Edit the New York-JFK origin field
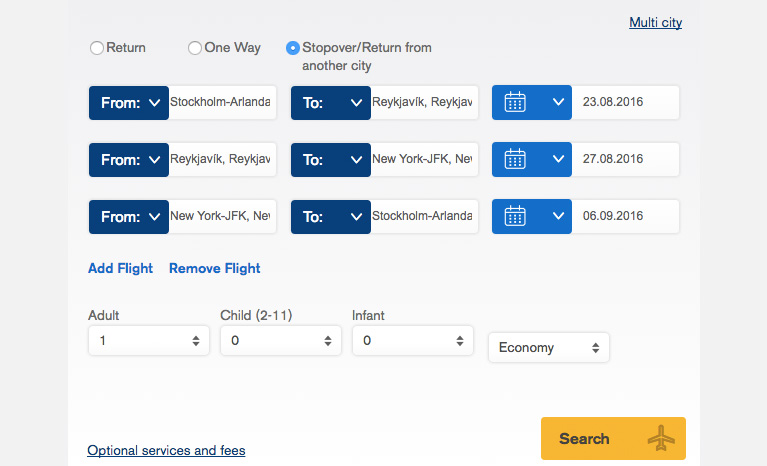The image size is (767, 466). click(222, 216)
